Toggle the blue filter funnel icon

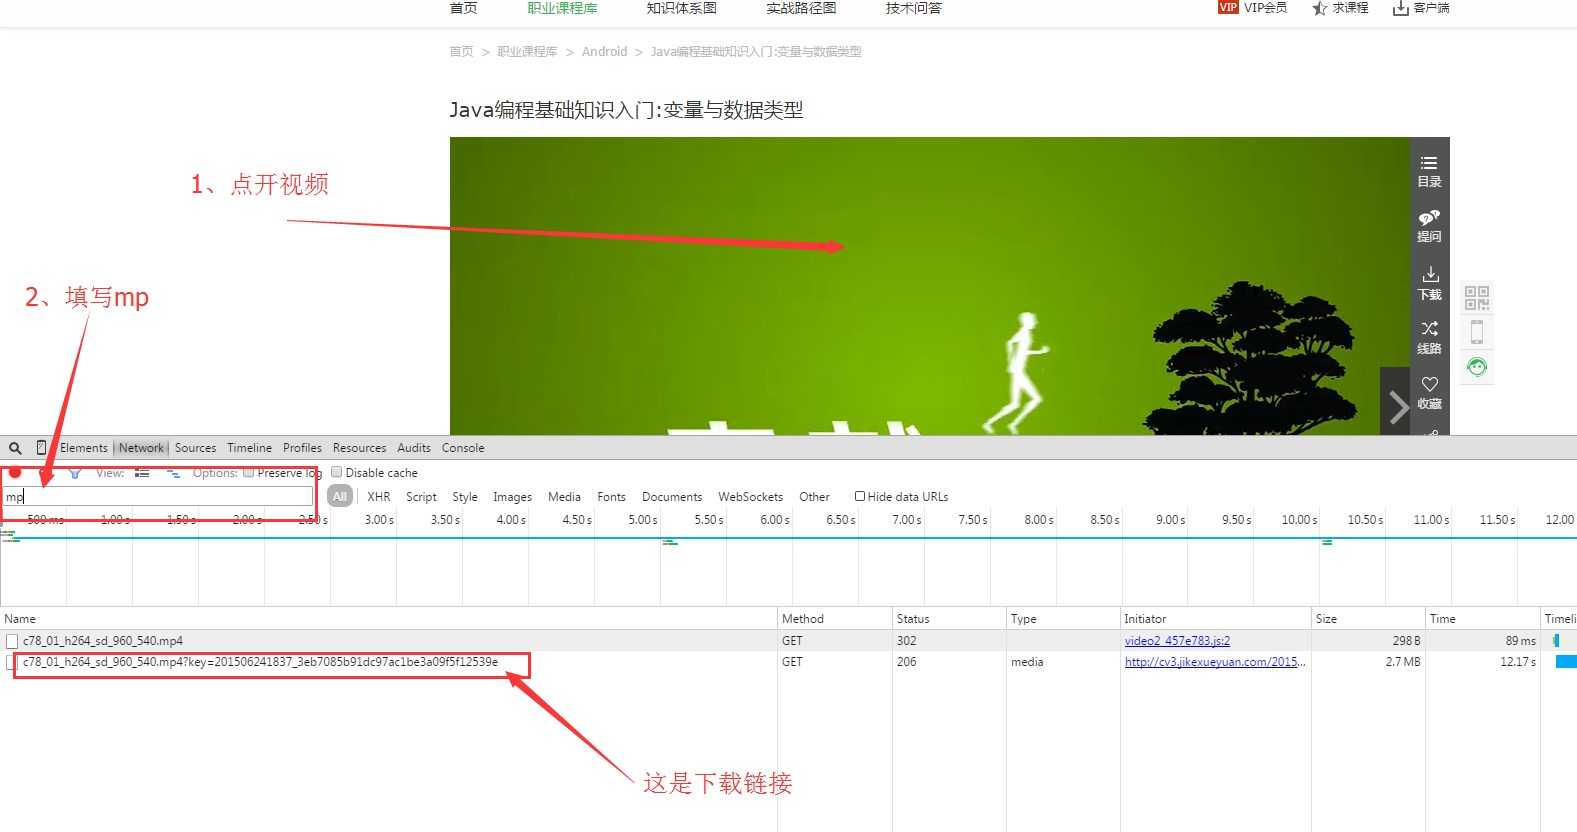tap(75, 473)
